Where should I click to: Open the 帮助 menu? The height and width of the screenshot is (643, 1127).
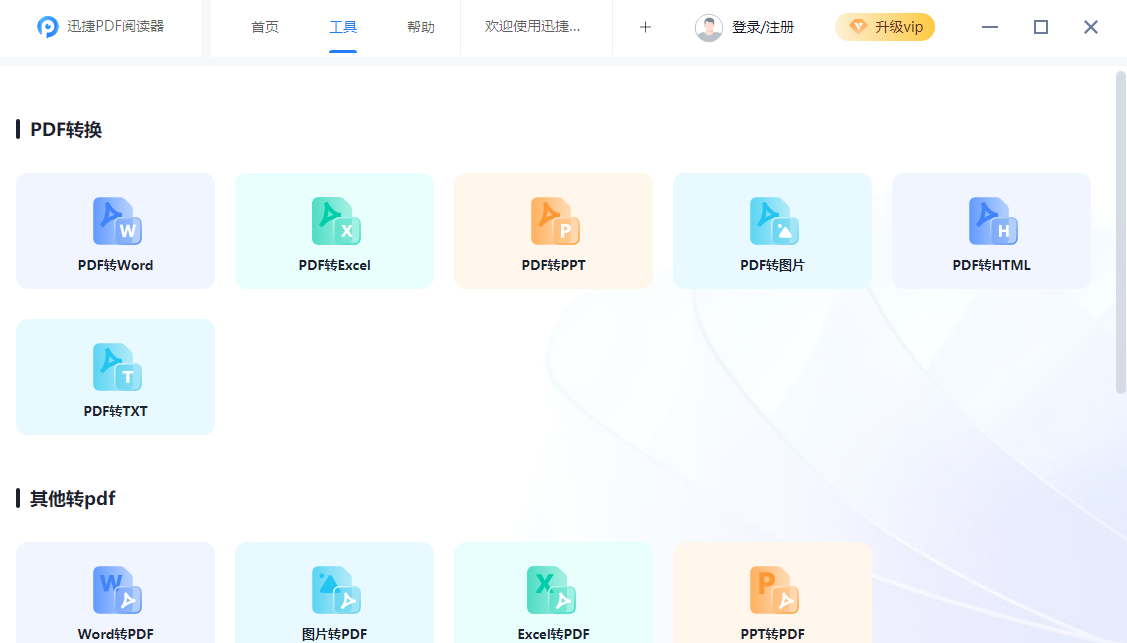421,27
